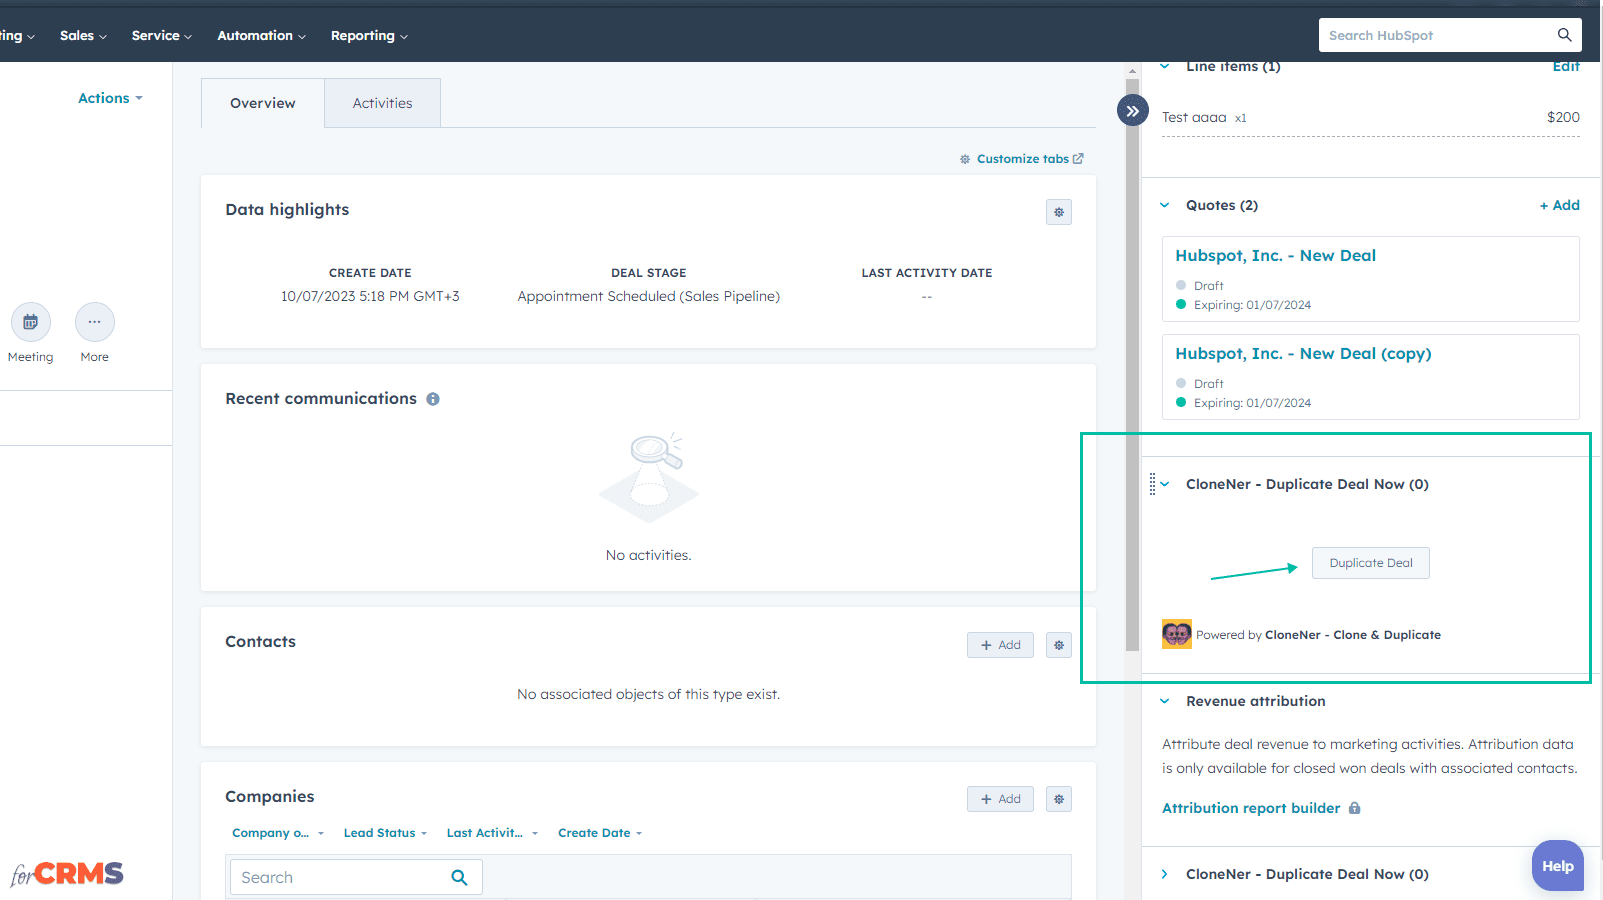
Task: Collapse the right sidebar with double-chevron icon
Action: [1132, 110]
